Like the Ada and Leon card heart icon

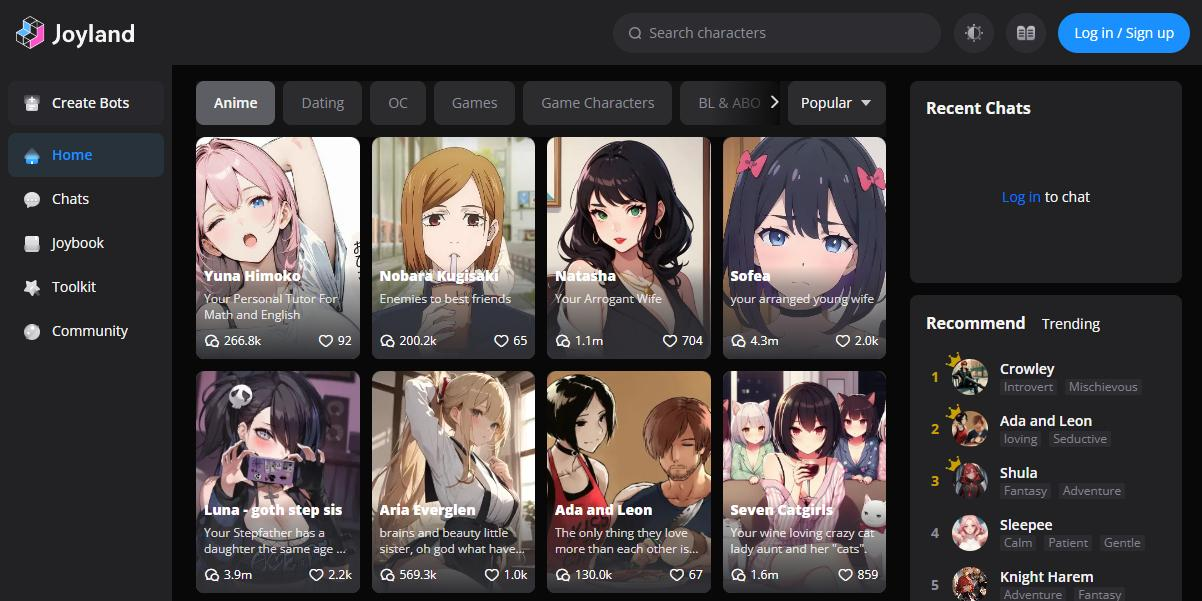click(x=676, y=575)
